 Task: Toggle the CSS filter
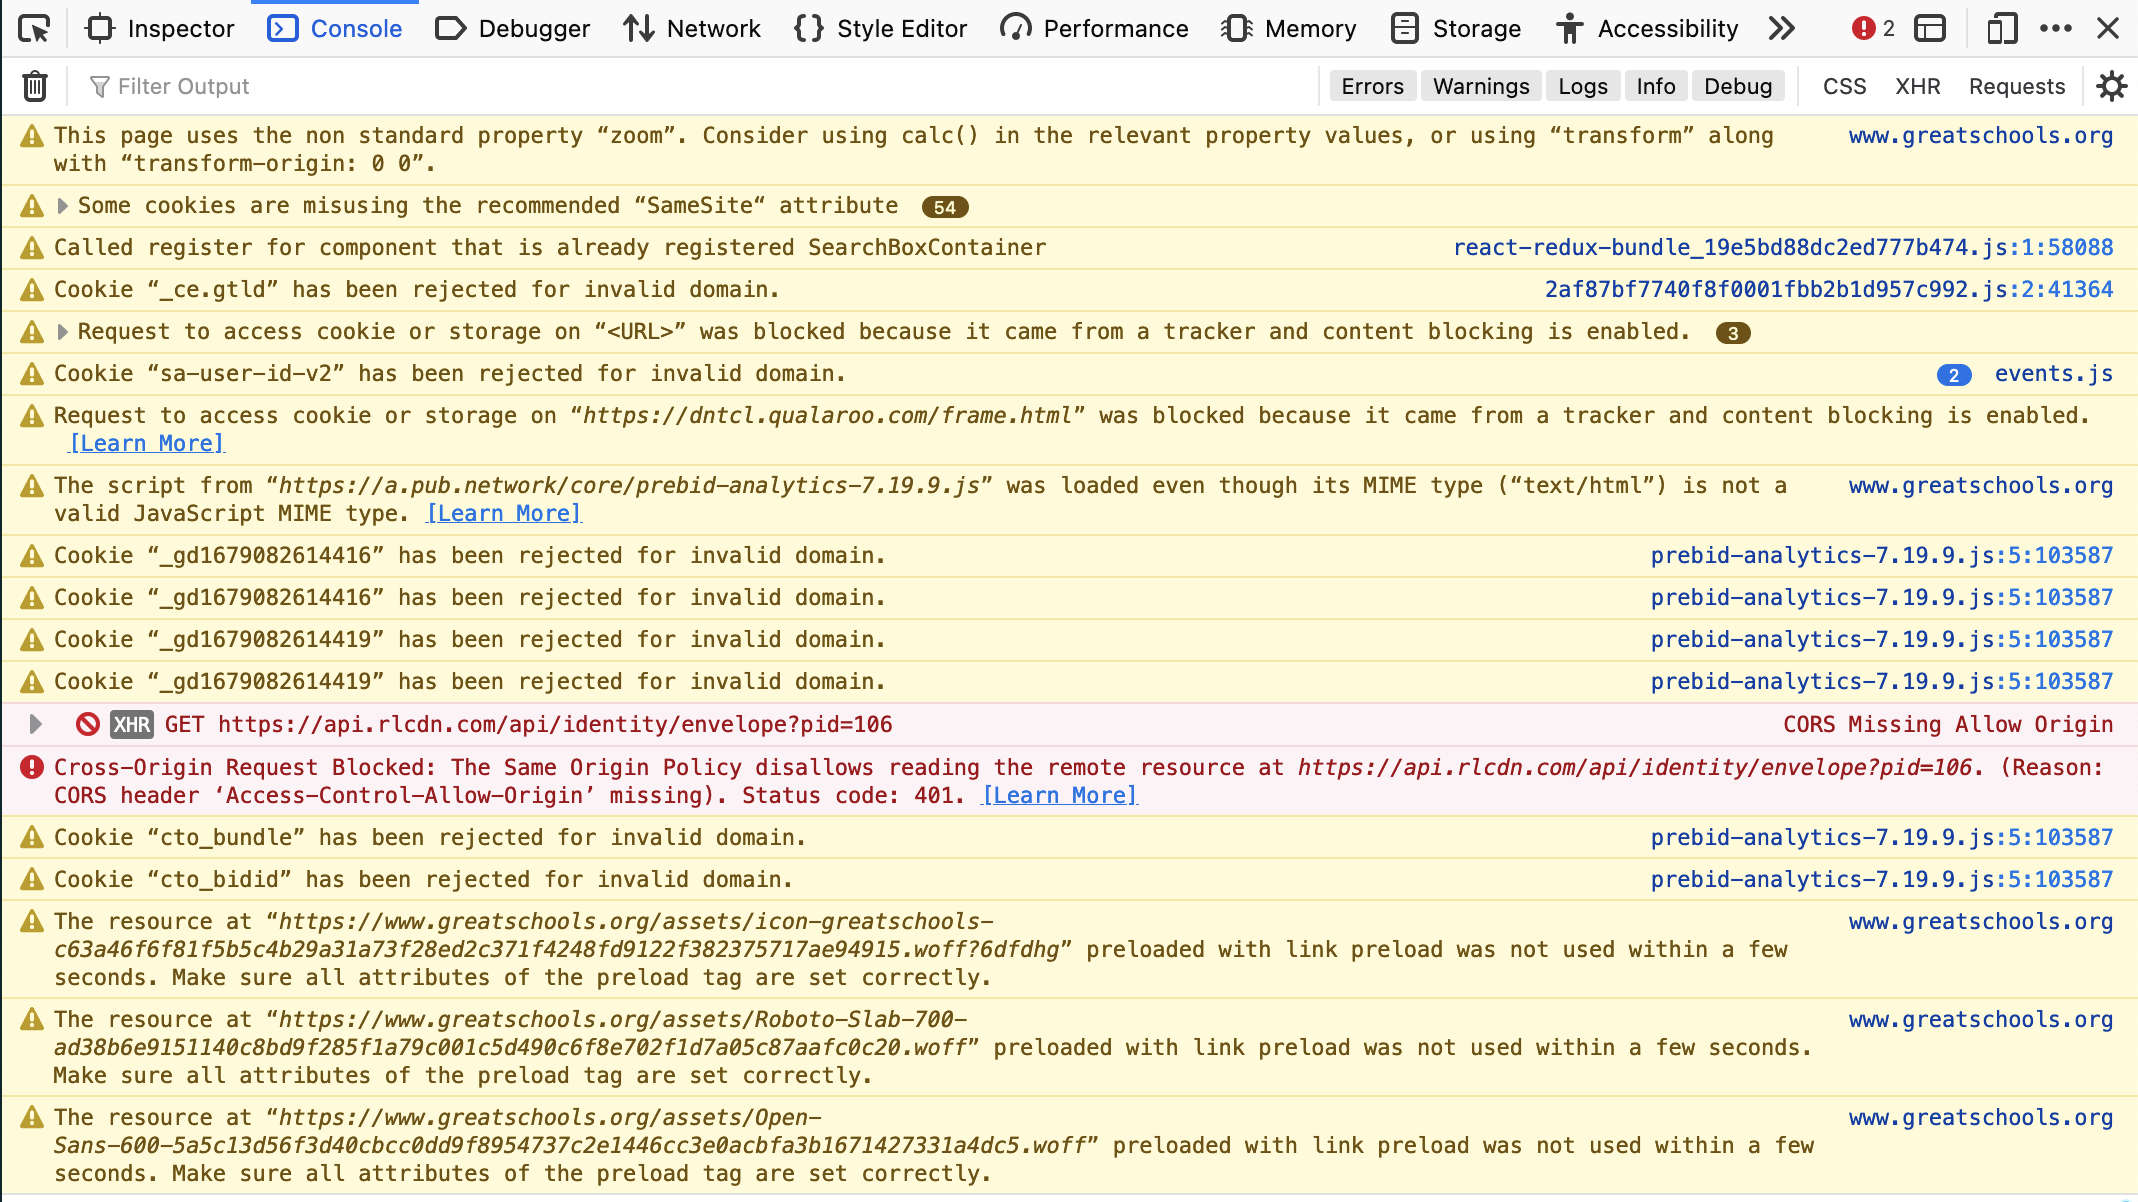click(1845, 87)
